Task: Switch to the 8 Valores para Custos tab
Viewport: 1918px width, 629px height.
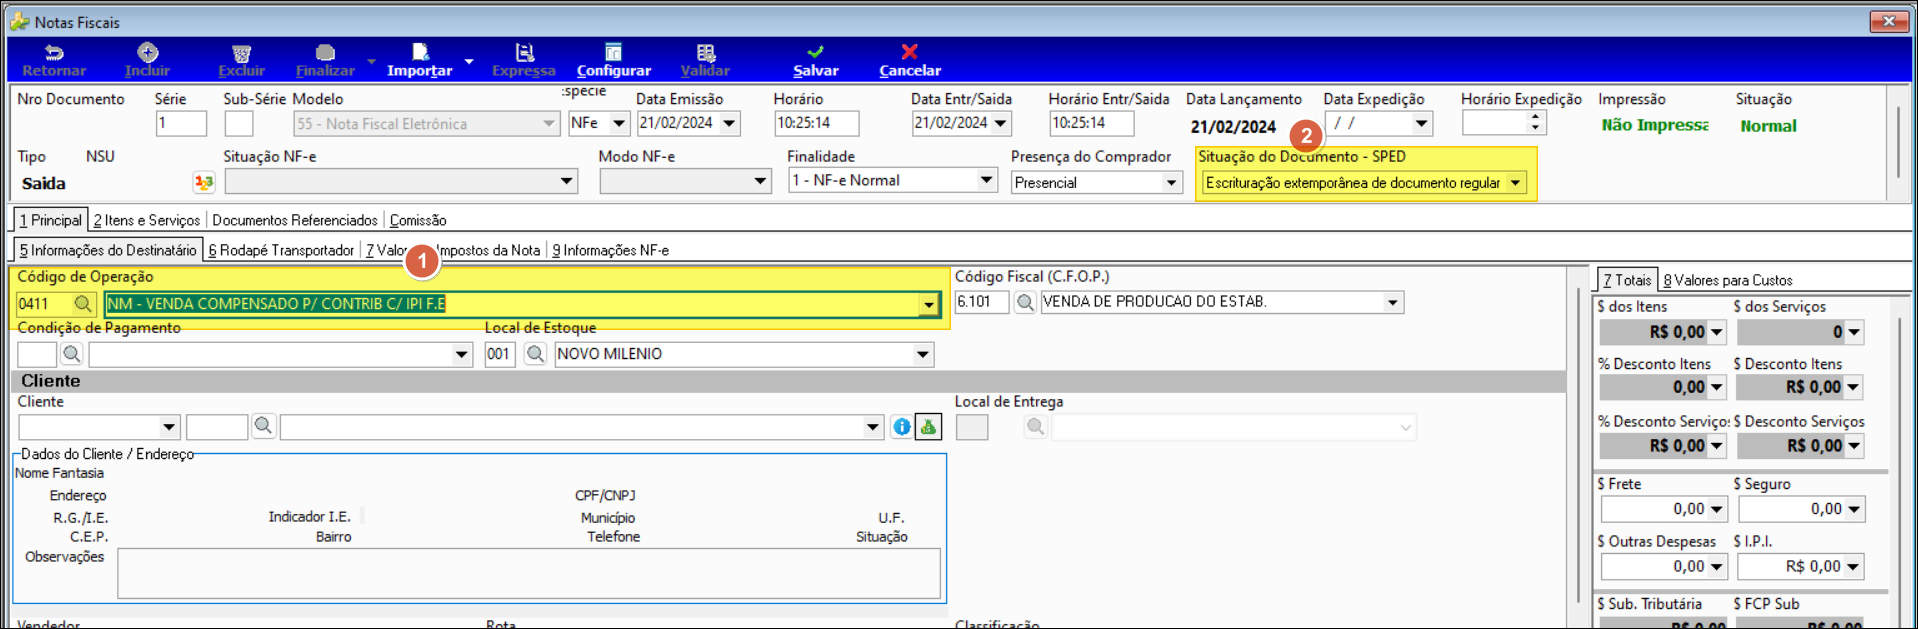Action: pos(1728,280)
